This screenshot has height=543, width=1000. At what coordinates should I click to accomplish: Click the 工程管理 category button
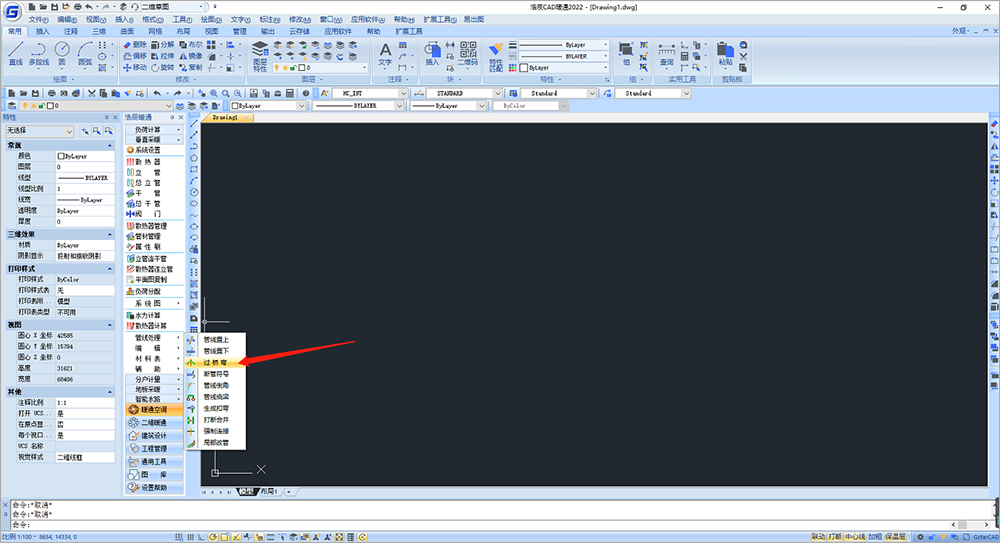154,449
